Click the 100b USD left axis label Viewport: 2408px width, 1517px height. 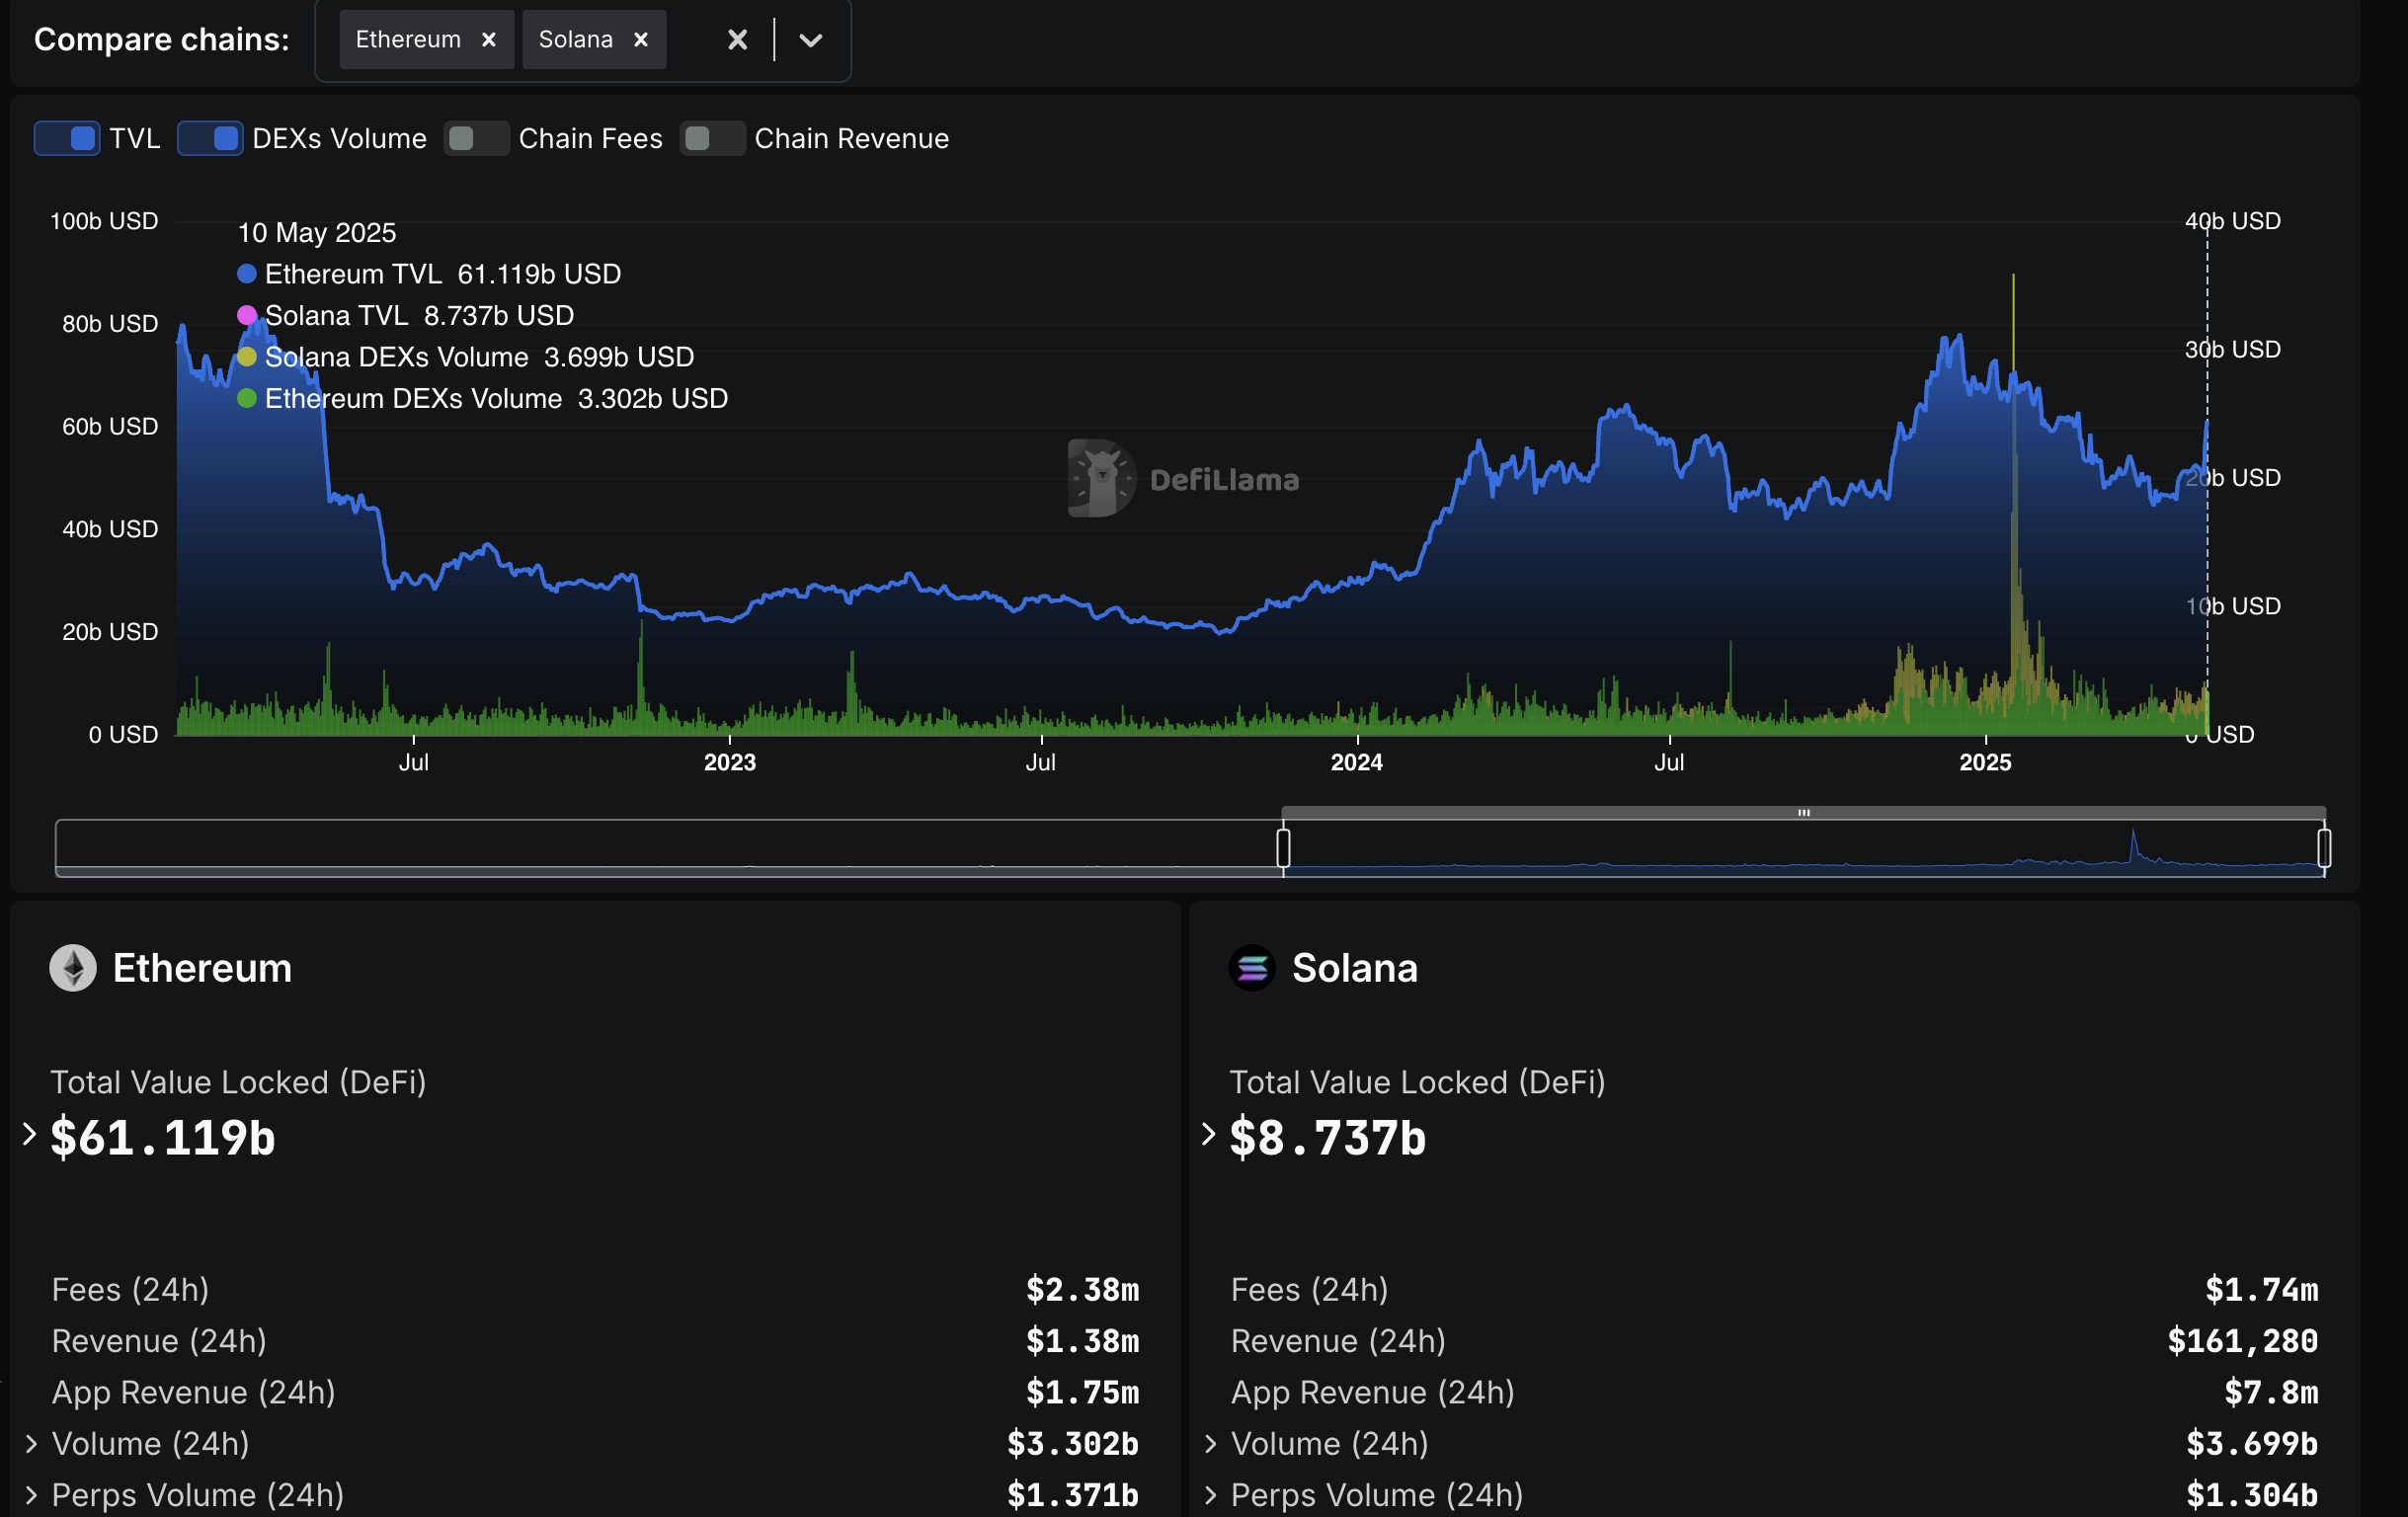click(104, 221)
